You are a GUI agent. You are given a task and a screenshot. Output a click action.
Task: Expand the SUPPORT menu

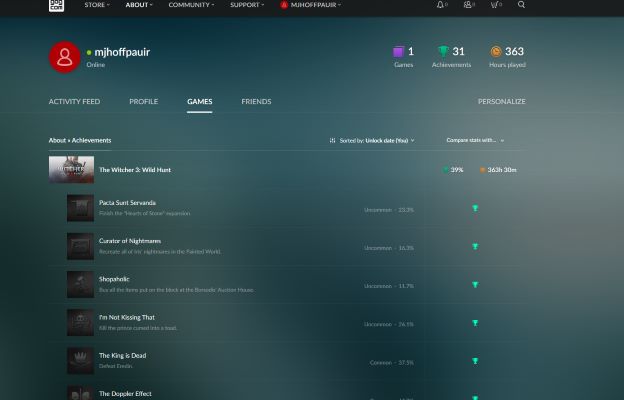point(247,5)
